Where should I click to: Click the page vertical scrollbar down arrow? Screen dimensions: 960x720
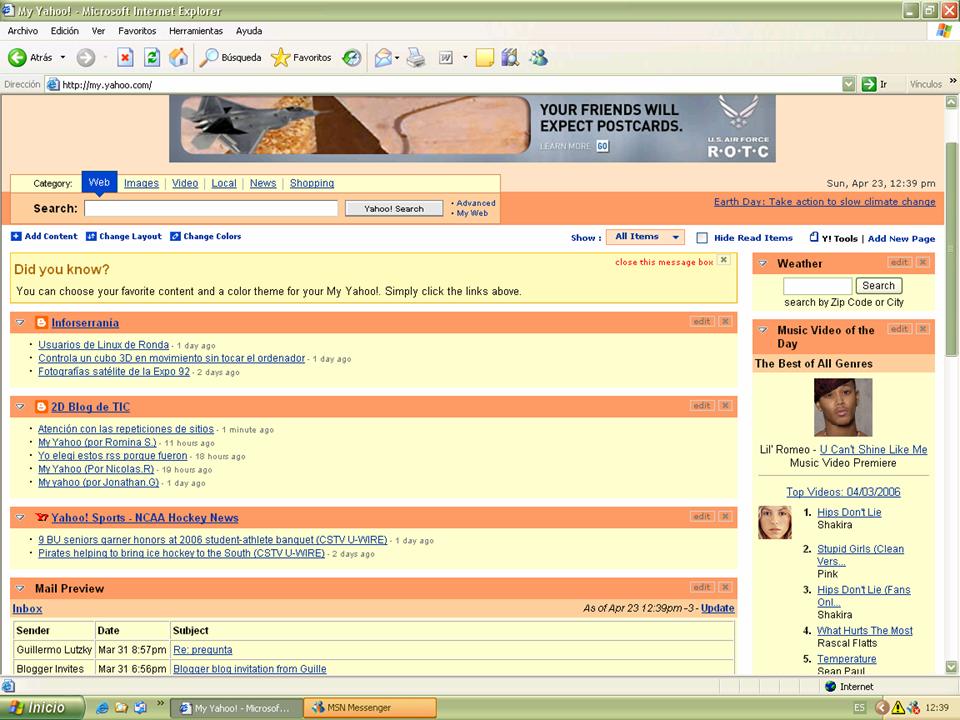tap(951, 667)
